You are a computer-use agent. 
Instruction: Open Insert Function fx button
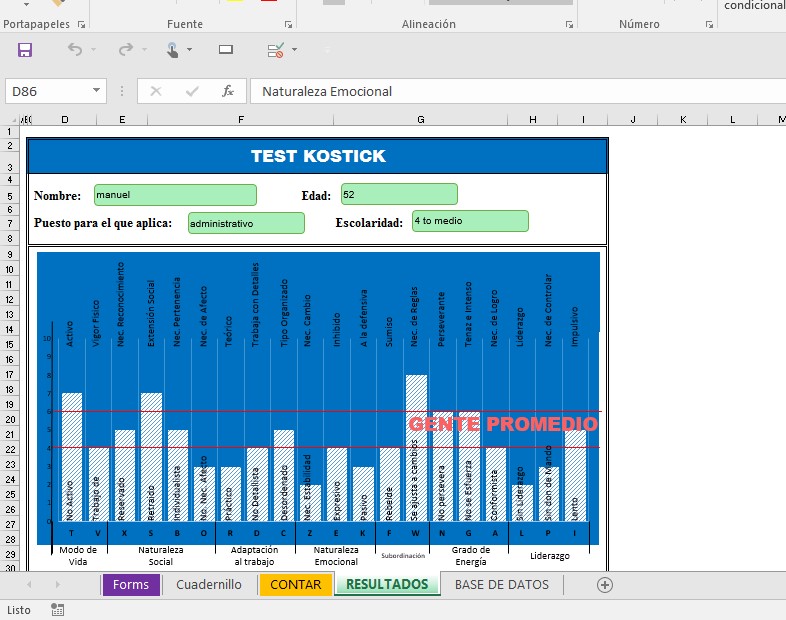228,91
